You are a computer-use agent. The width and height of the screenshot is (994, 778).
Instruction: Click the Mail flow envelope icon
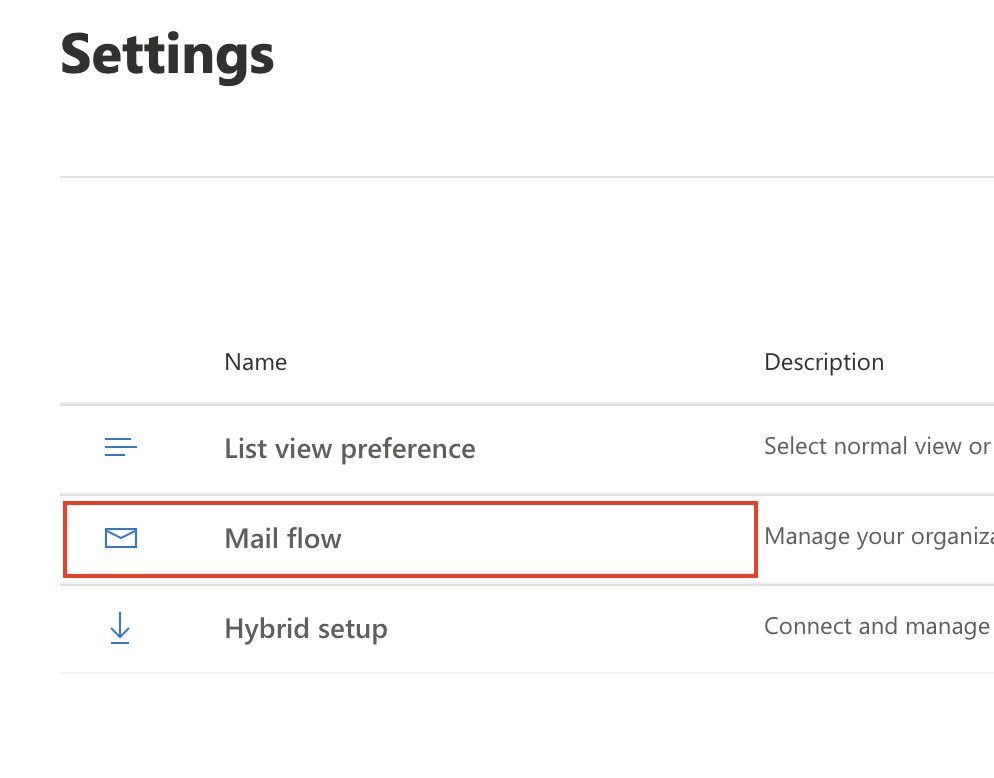tap(120, 538)
